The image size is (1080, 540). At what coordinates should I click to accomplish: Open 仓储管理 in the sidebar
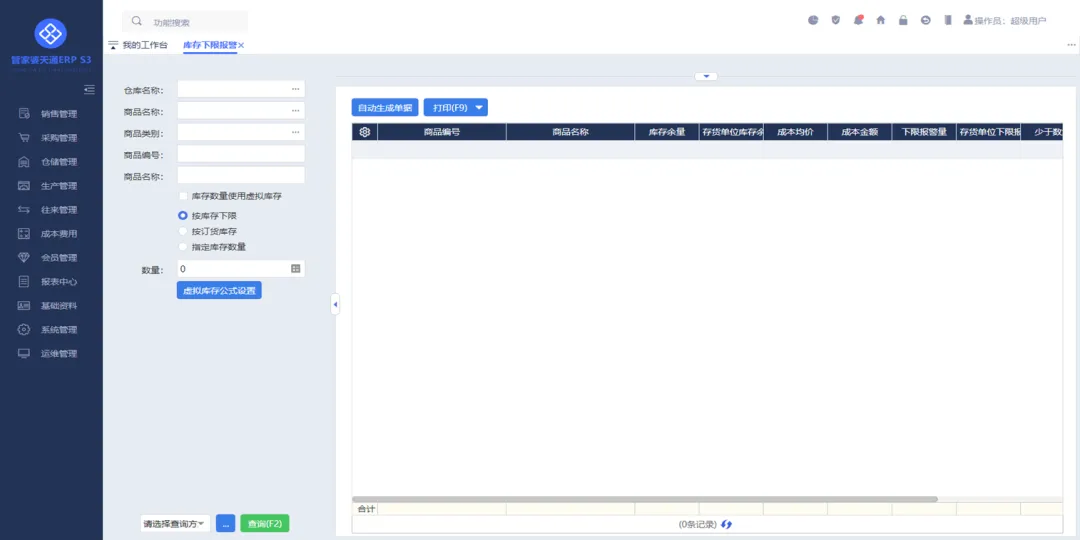click(x=58, y=162)
